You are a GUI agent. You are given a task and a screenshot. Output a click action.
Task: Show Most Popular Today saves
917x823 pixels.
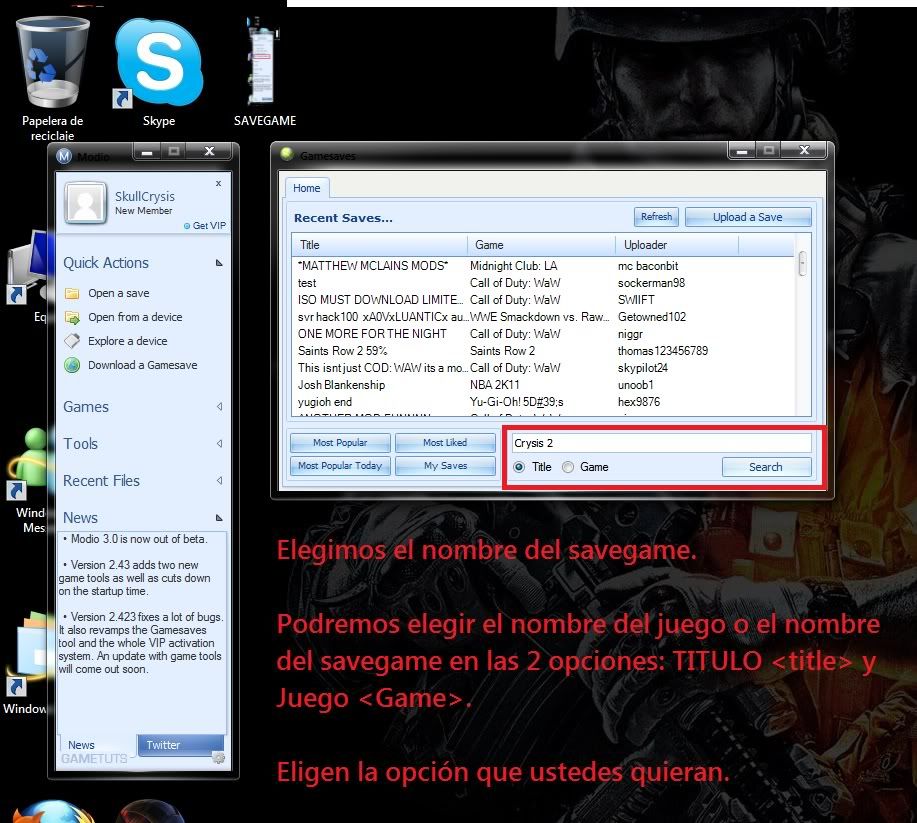340,466
